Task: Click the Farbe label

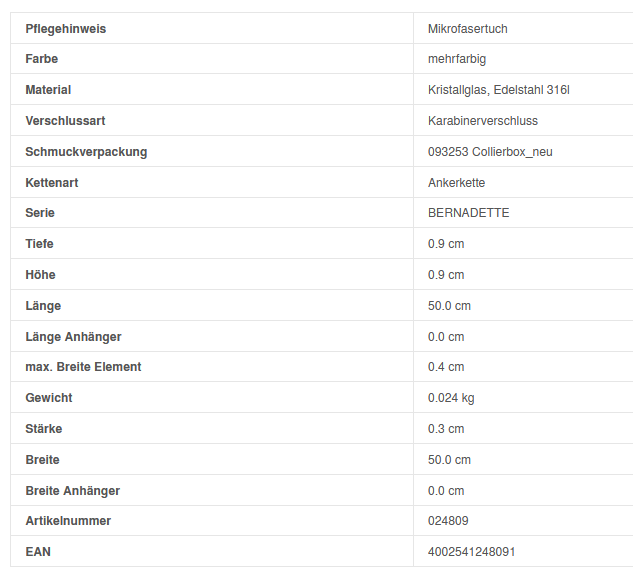Action: click(41, 59)
